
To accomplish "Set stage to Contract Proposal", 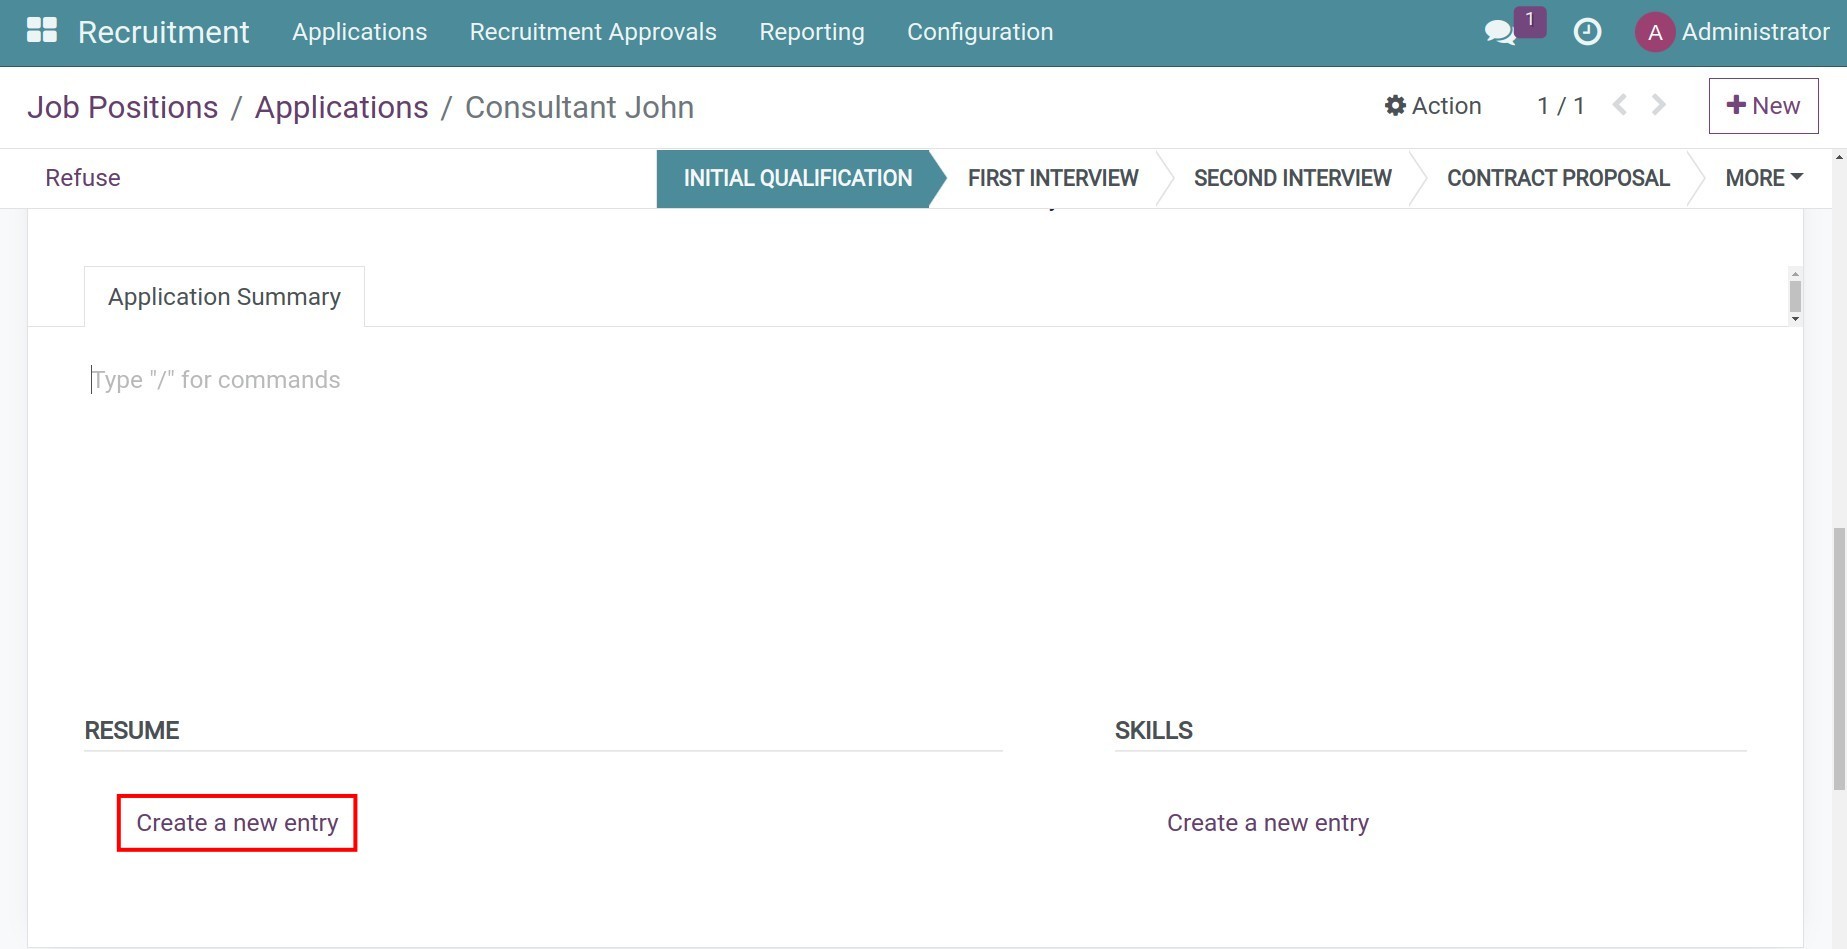I will [x=1558, y=178].
